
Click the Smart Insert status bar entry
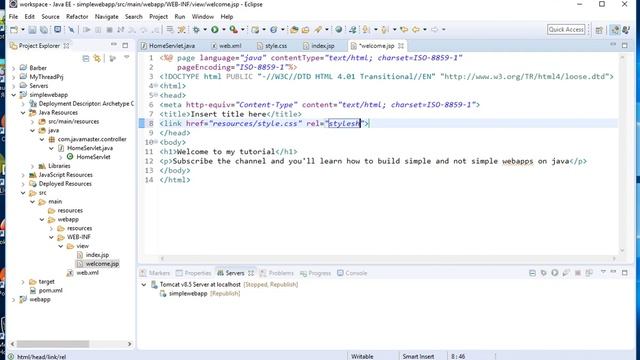pyautogui.click(x=418, y=356)
